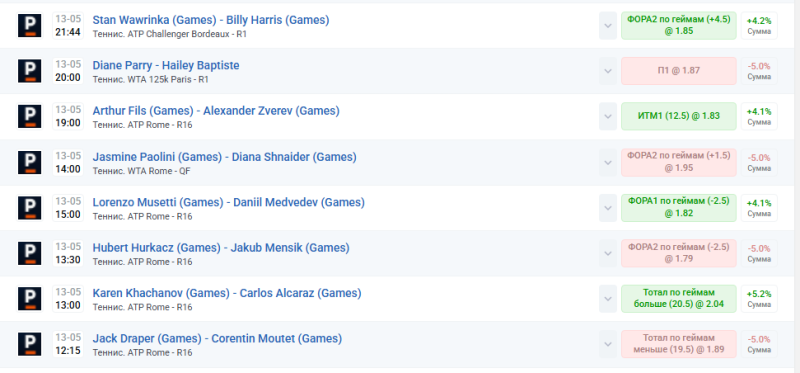Click bookmaker P logo beside Paolini–Shnaider match
Viewport: 800px width, 373px height.
click(30, 162)
